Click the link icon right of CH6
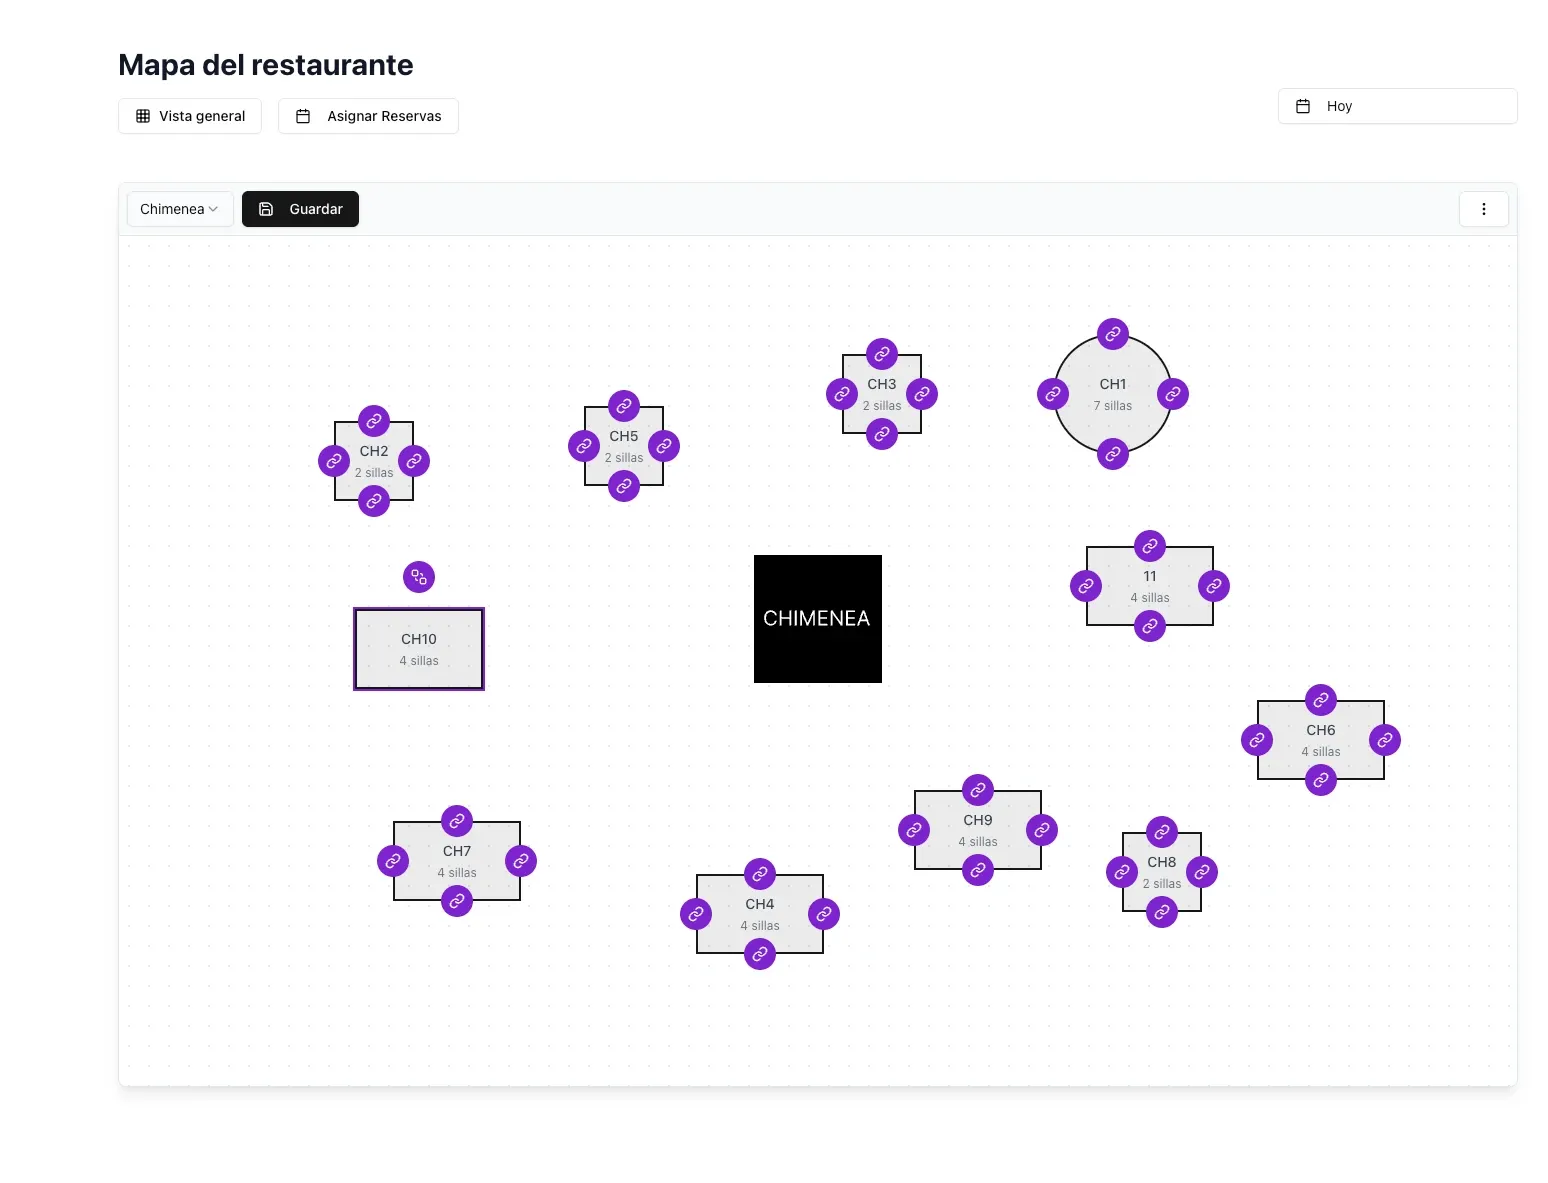Viewport: 1548px width, 1183px height. click(1385, 740)
